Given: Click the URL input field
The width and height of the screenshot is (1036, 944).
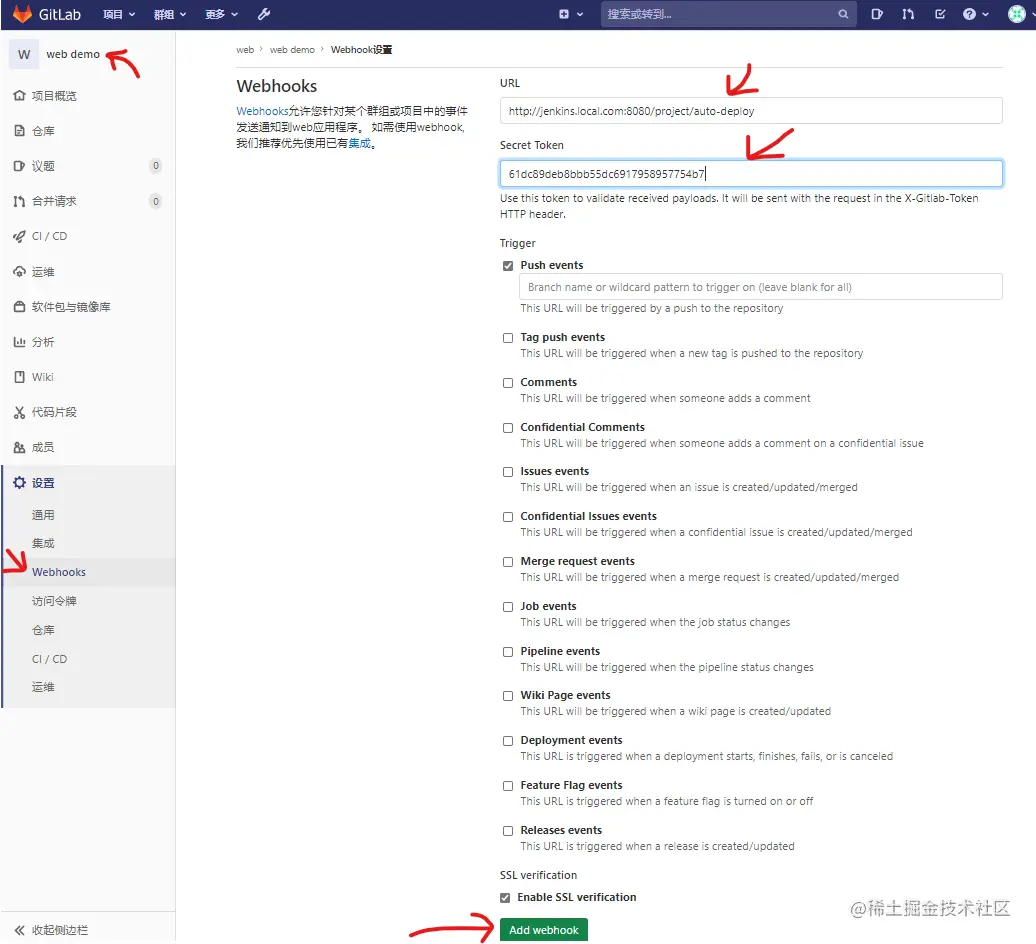Looking at the screenshot, I should point(751,110).
